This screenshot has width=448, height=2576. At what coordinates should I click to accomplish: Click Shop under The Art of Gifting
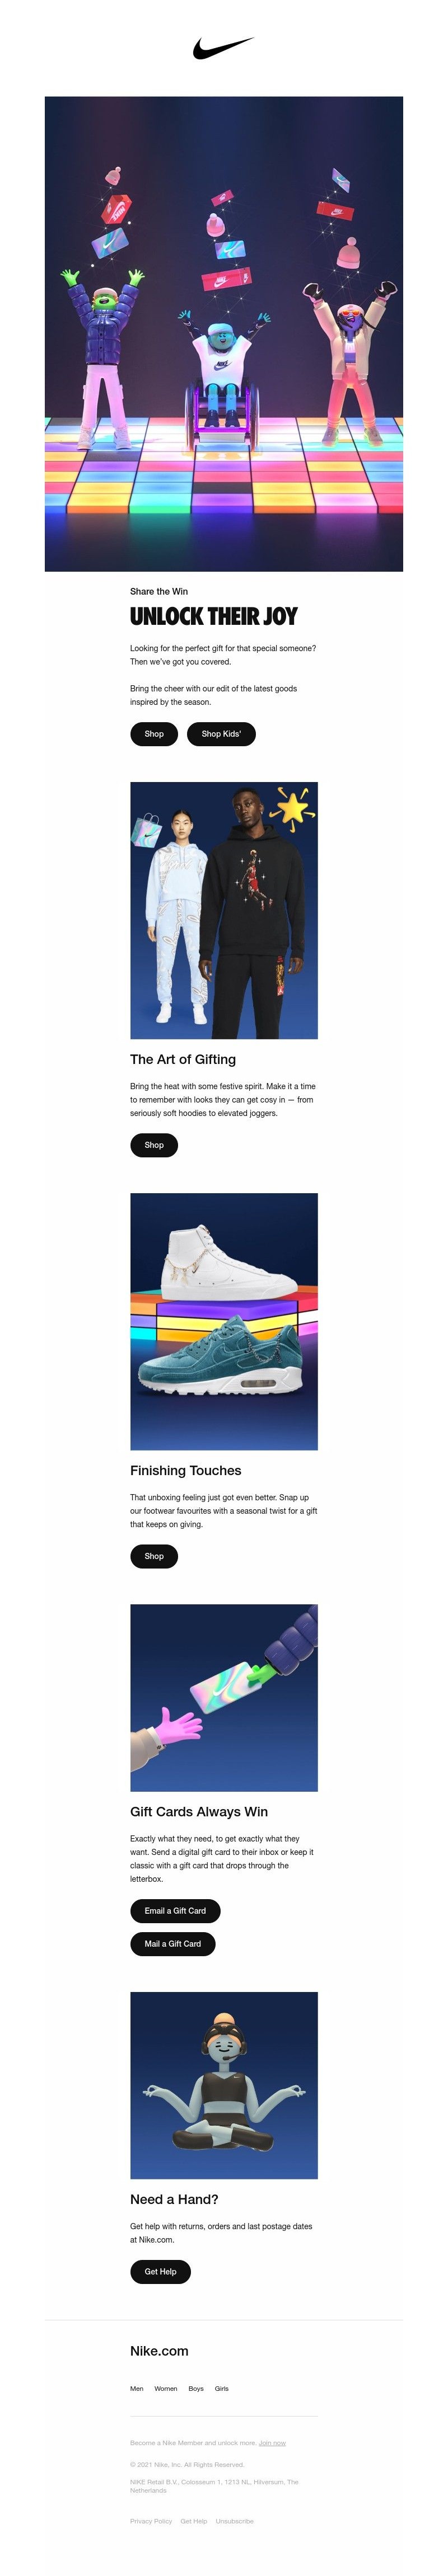point(154,1145)
